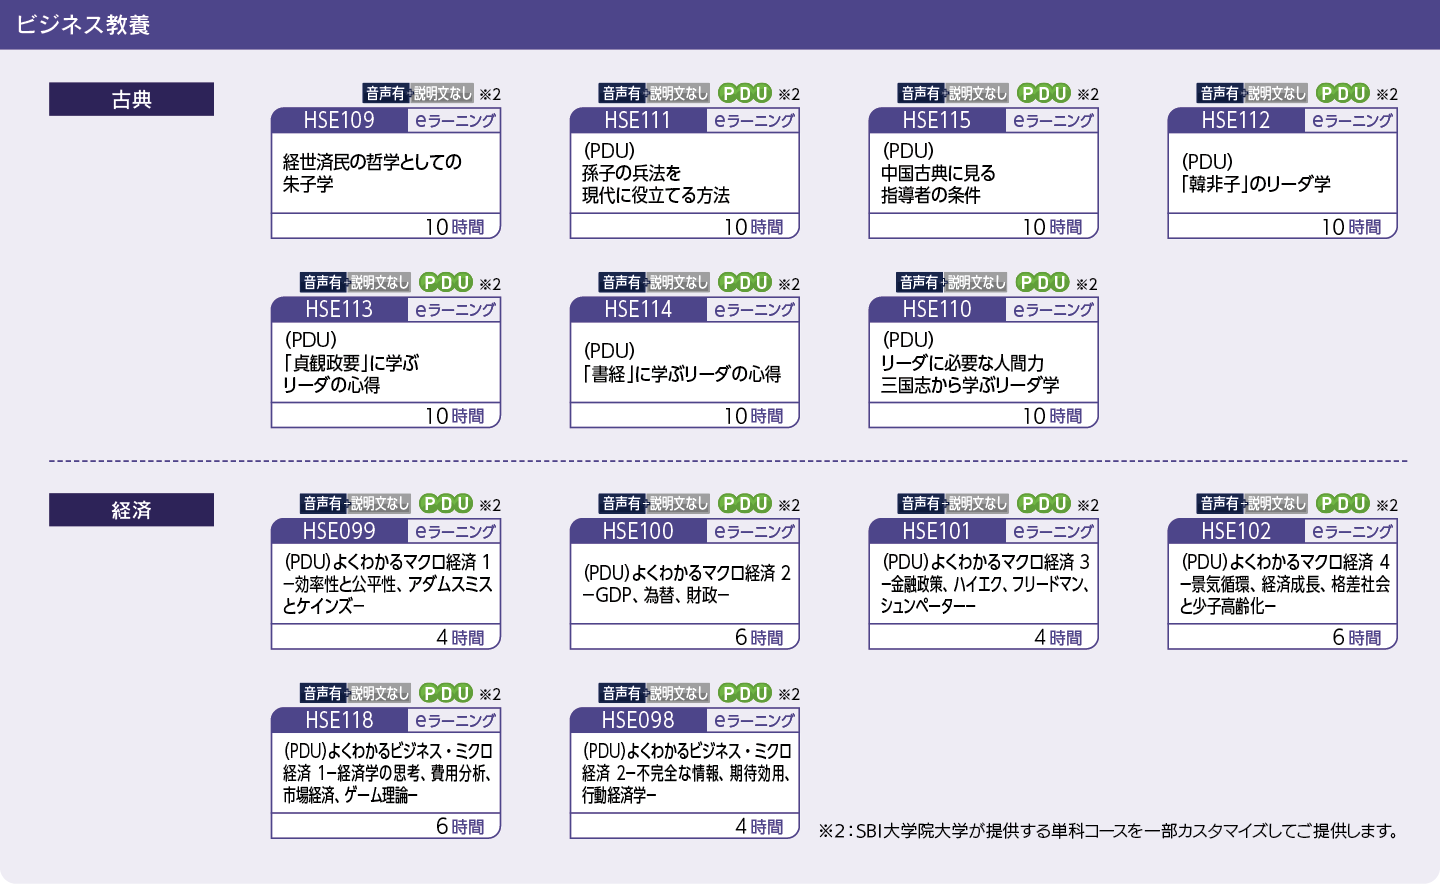
Task: Click title「貞観政要」に学ぶリーダの心得
Action: coord(351,373)
